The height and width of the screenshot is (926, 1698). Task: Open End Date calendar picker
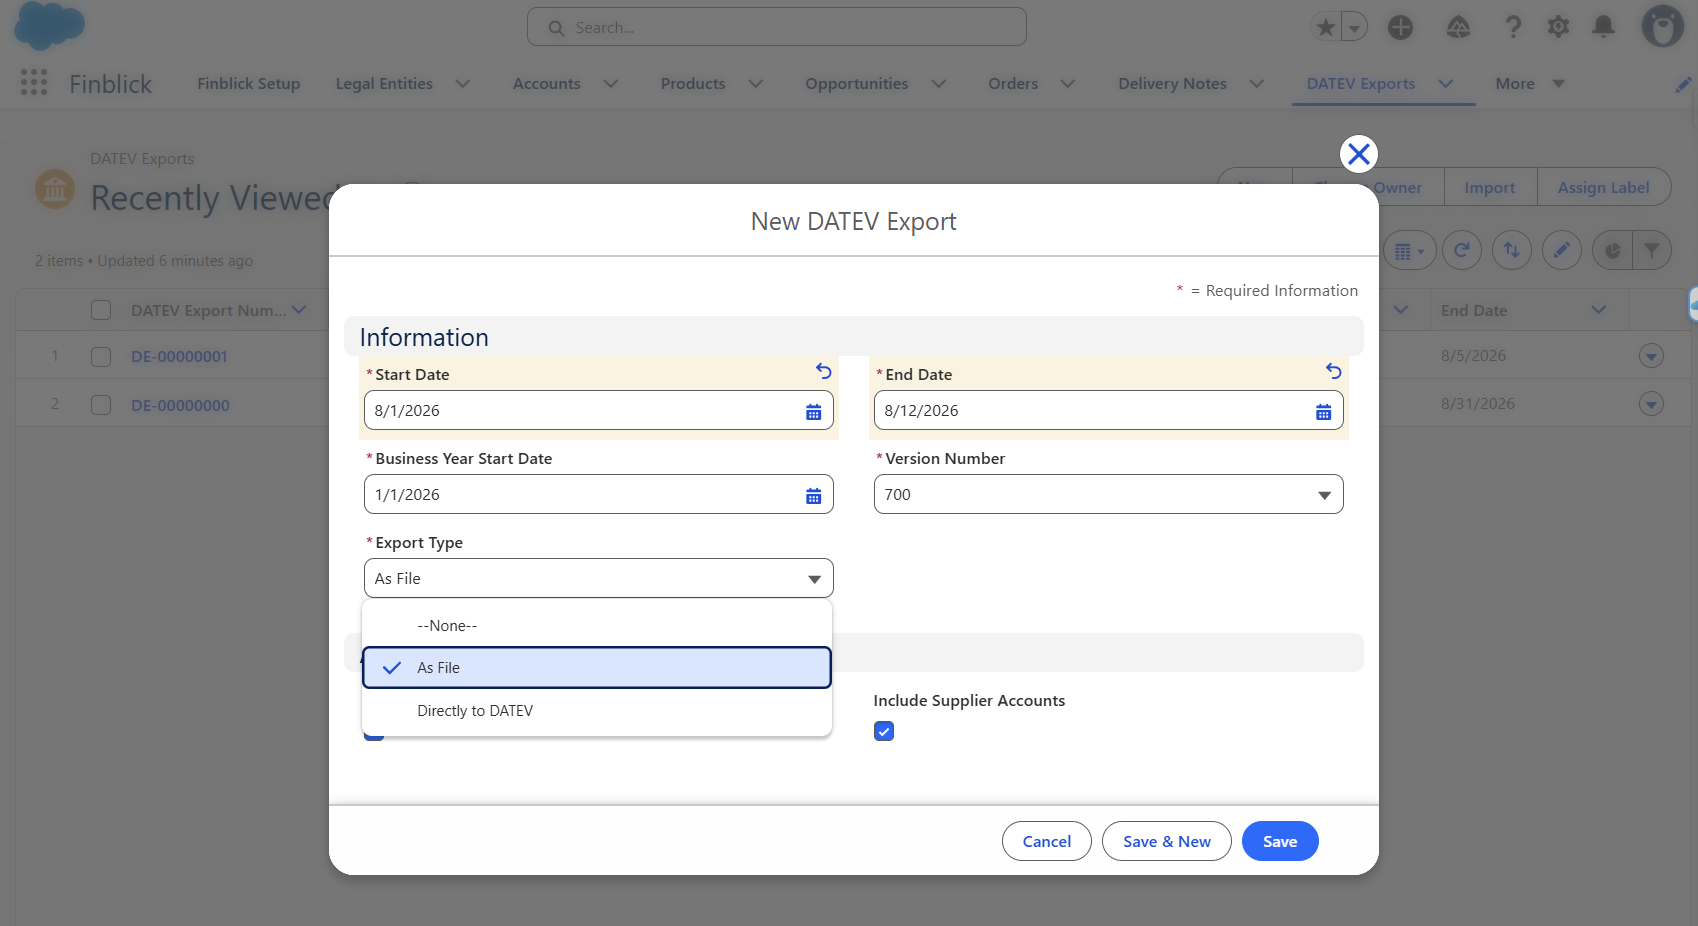[x=1324, y=411]
